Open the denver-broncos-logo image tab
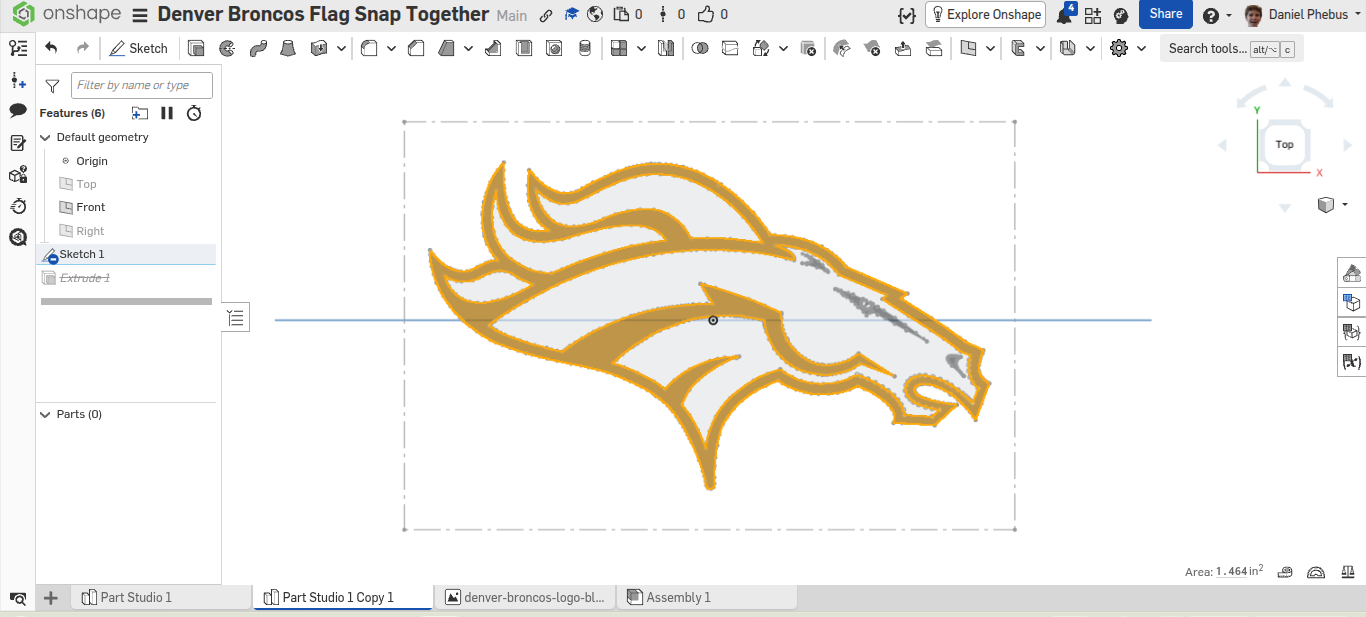This screenshot has width=1366, height=617. tap(525, 597)
